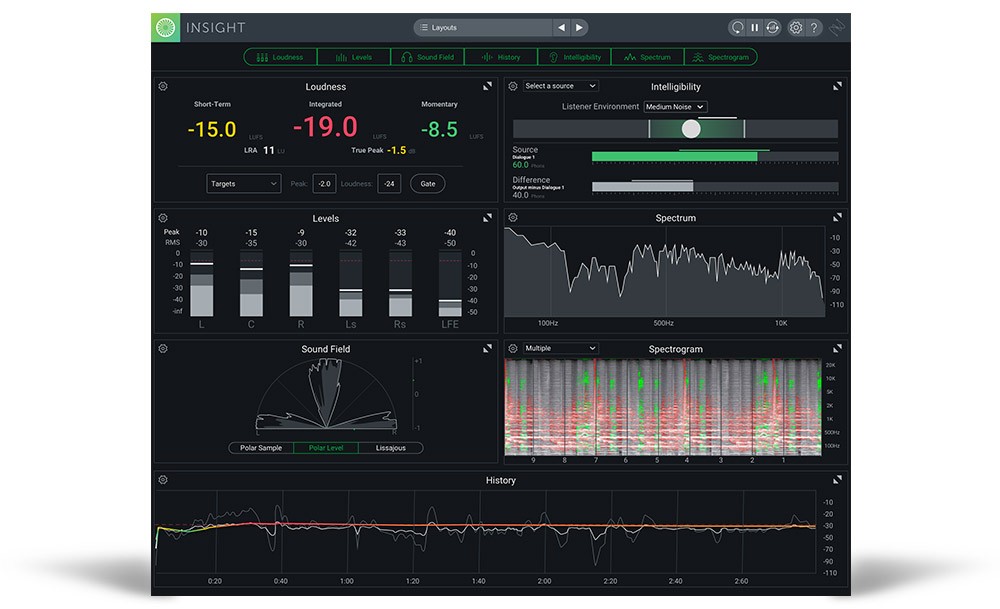Click the Intelligibility slider round handle
This screenshot has height=609, width=1000.
click(691, 128)
